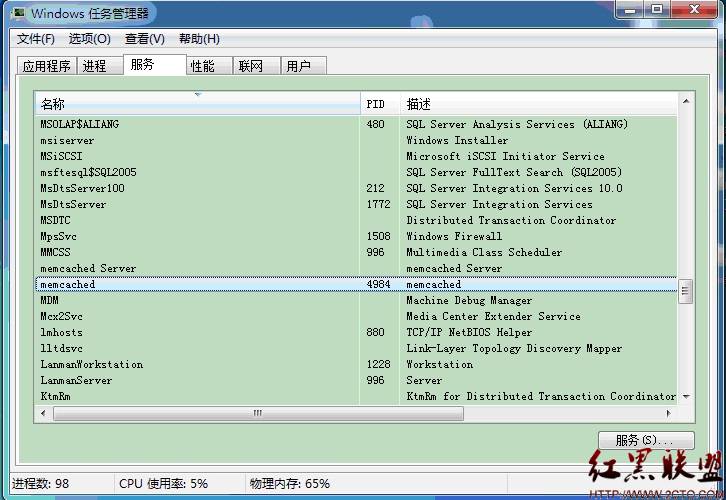
Task: Select the MDM service row
Action: click(x=356, y=300)
